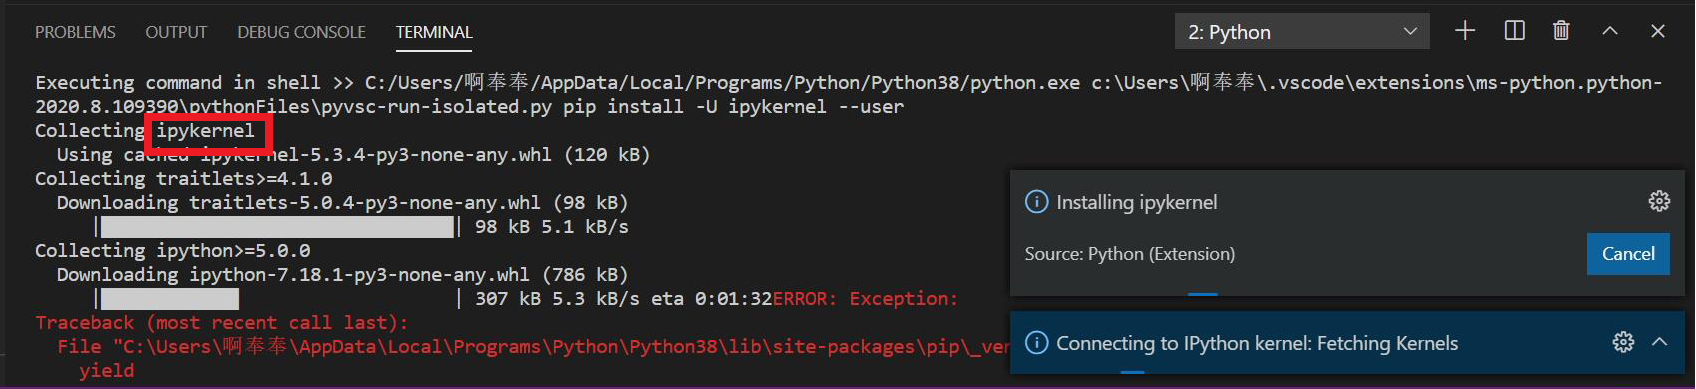The width and height of the screenshot is (1696, 389).
Task: Click info icon on Connecting to IPython notification
Action: [1037, 343]
